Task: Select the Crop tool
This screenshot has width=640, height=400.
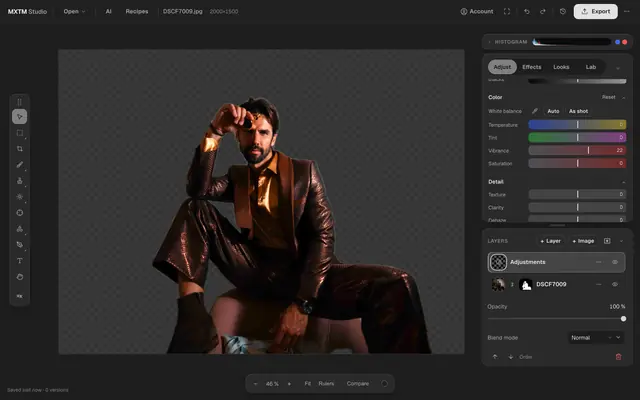Action: pyautogui.click(x=20, y=149)
